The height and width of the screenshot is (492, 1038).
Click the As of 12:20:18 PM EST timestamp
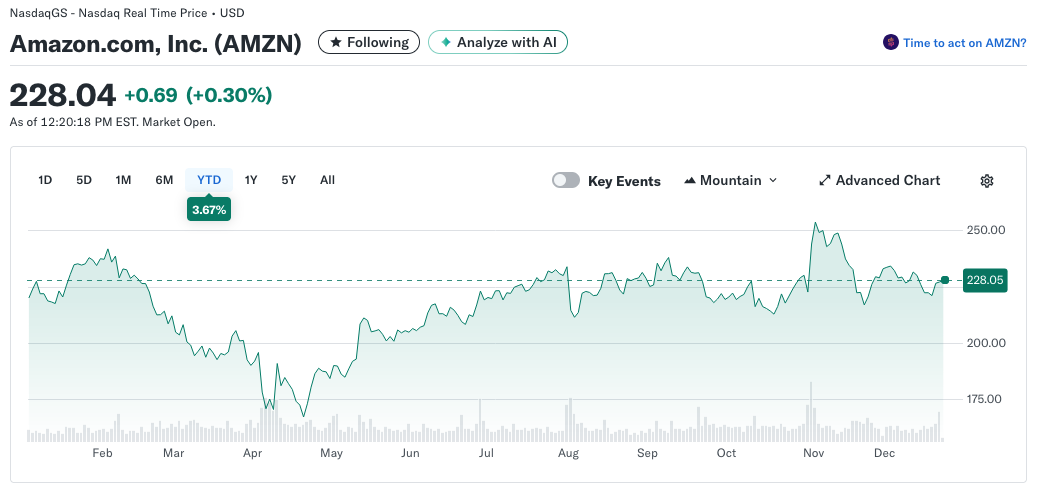pyautogui.click(x=113, y=122)
